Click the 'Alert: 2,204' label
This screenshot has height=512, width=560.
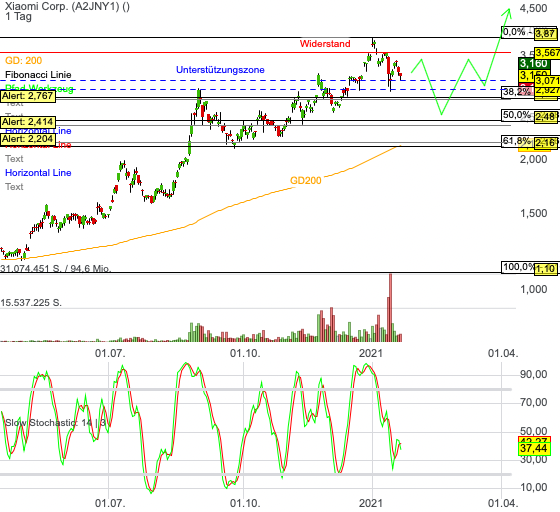click(x=28, y=139)
